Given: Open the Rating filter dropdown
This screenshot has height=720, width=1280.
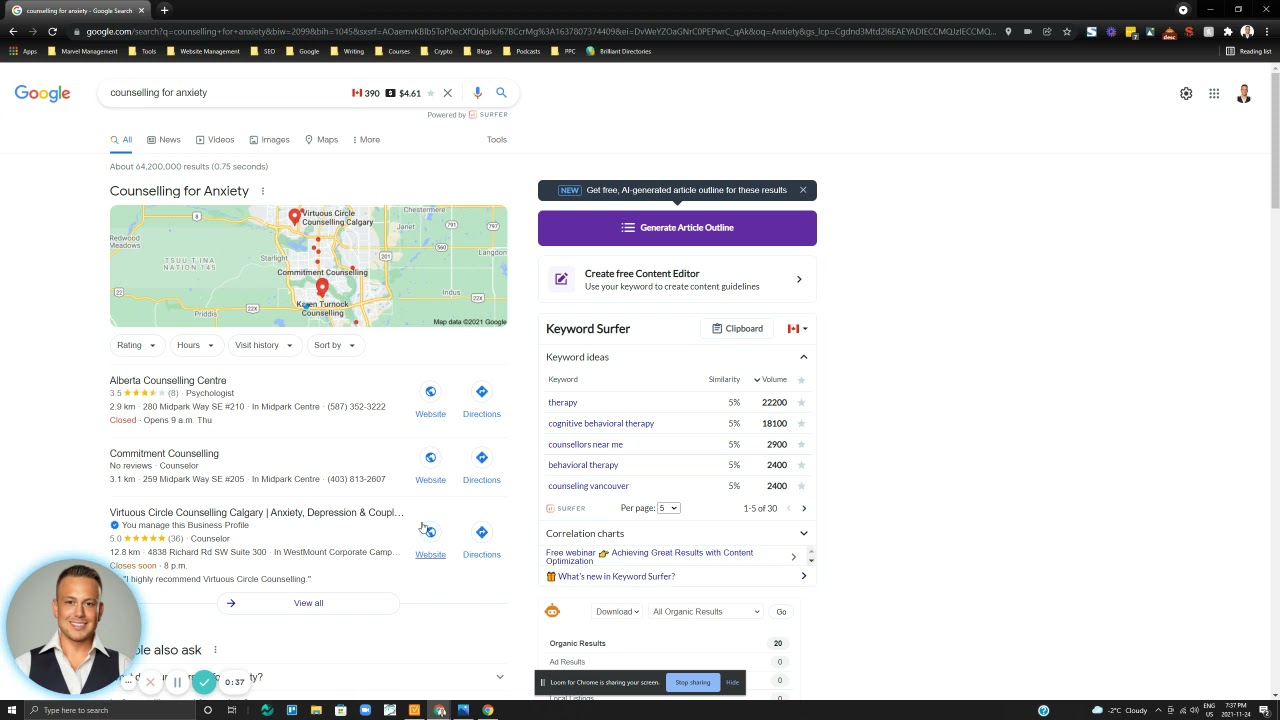Looking at the screenshot, I should (x=136, y=345).
